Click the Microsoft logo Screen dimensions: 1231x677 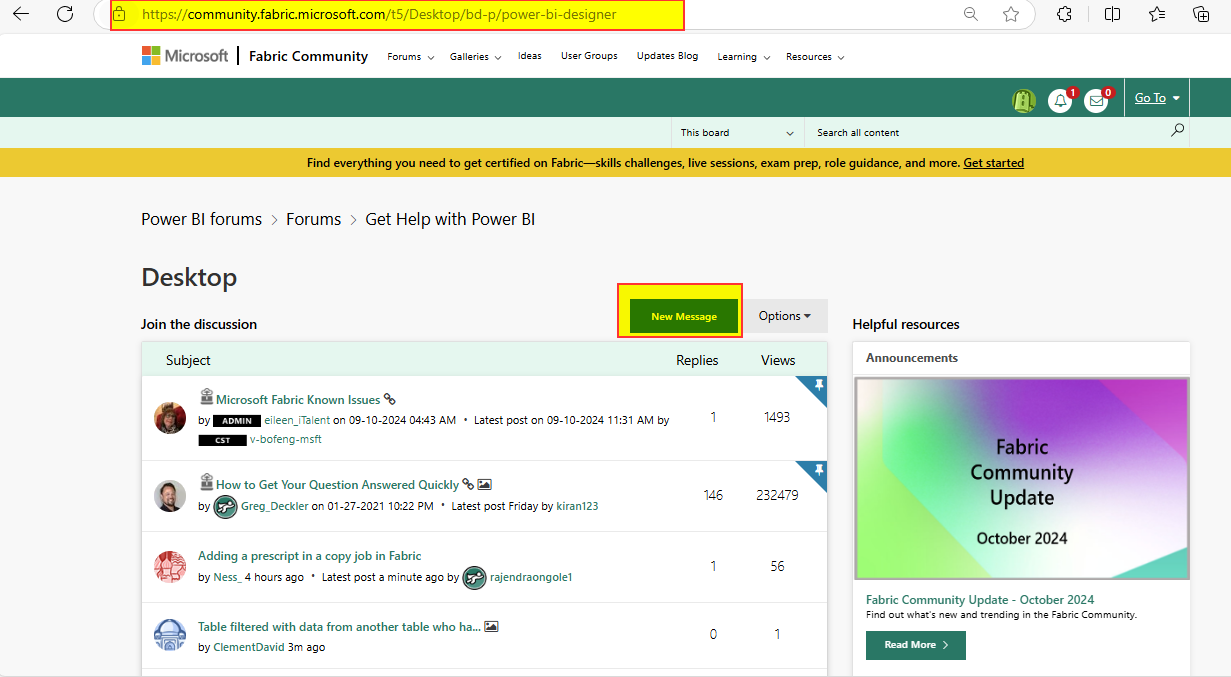185,56
